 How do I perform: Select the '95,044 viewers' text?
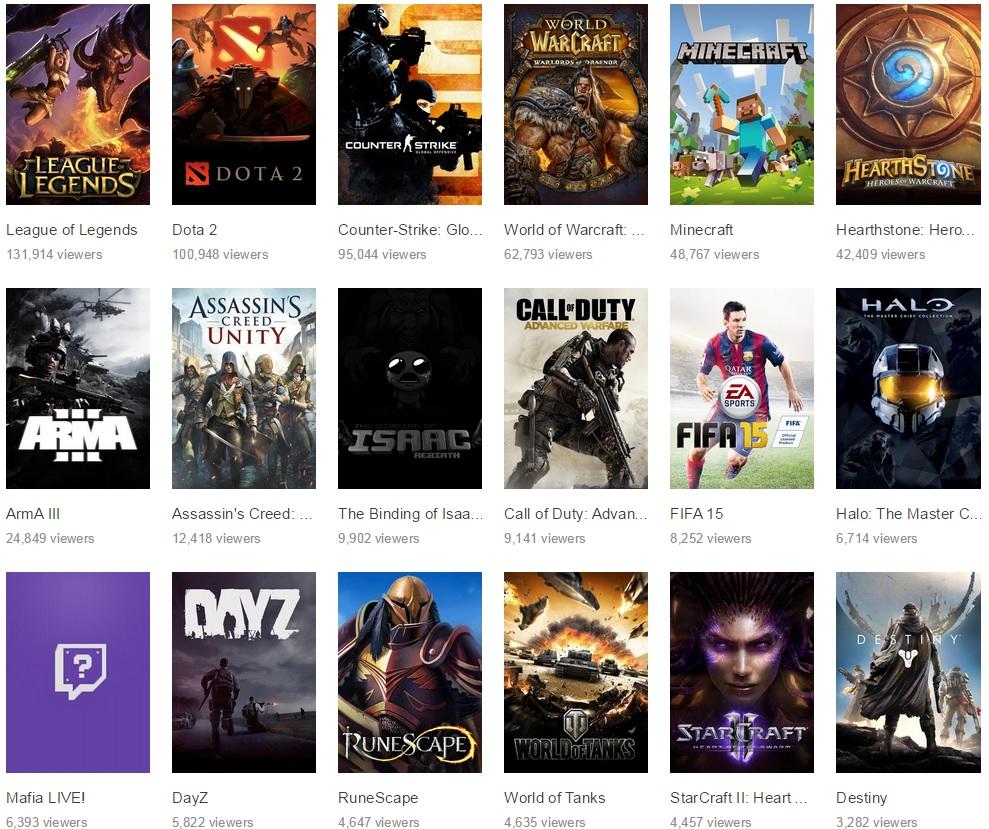point(382,255)
